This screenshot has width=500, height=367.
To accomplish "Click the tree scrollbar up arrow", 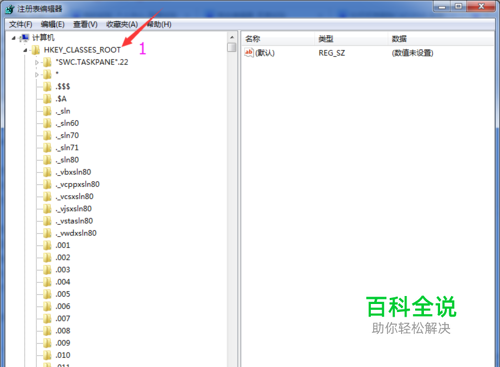I will [x=232, y=38].
